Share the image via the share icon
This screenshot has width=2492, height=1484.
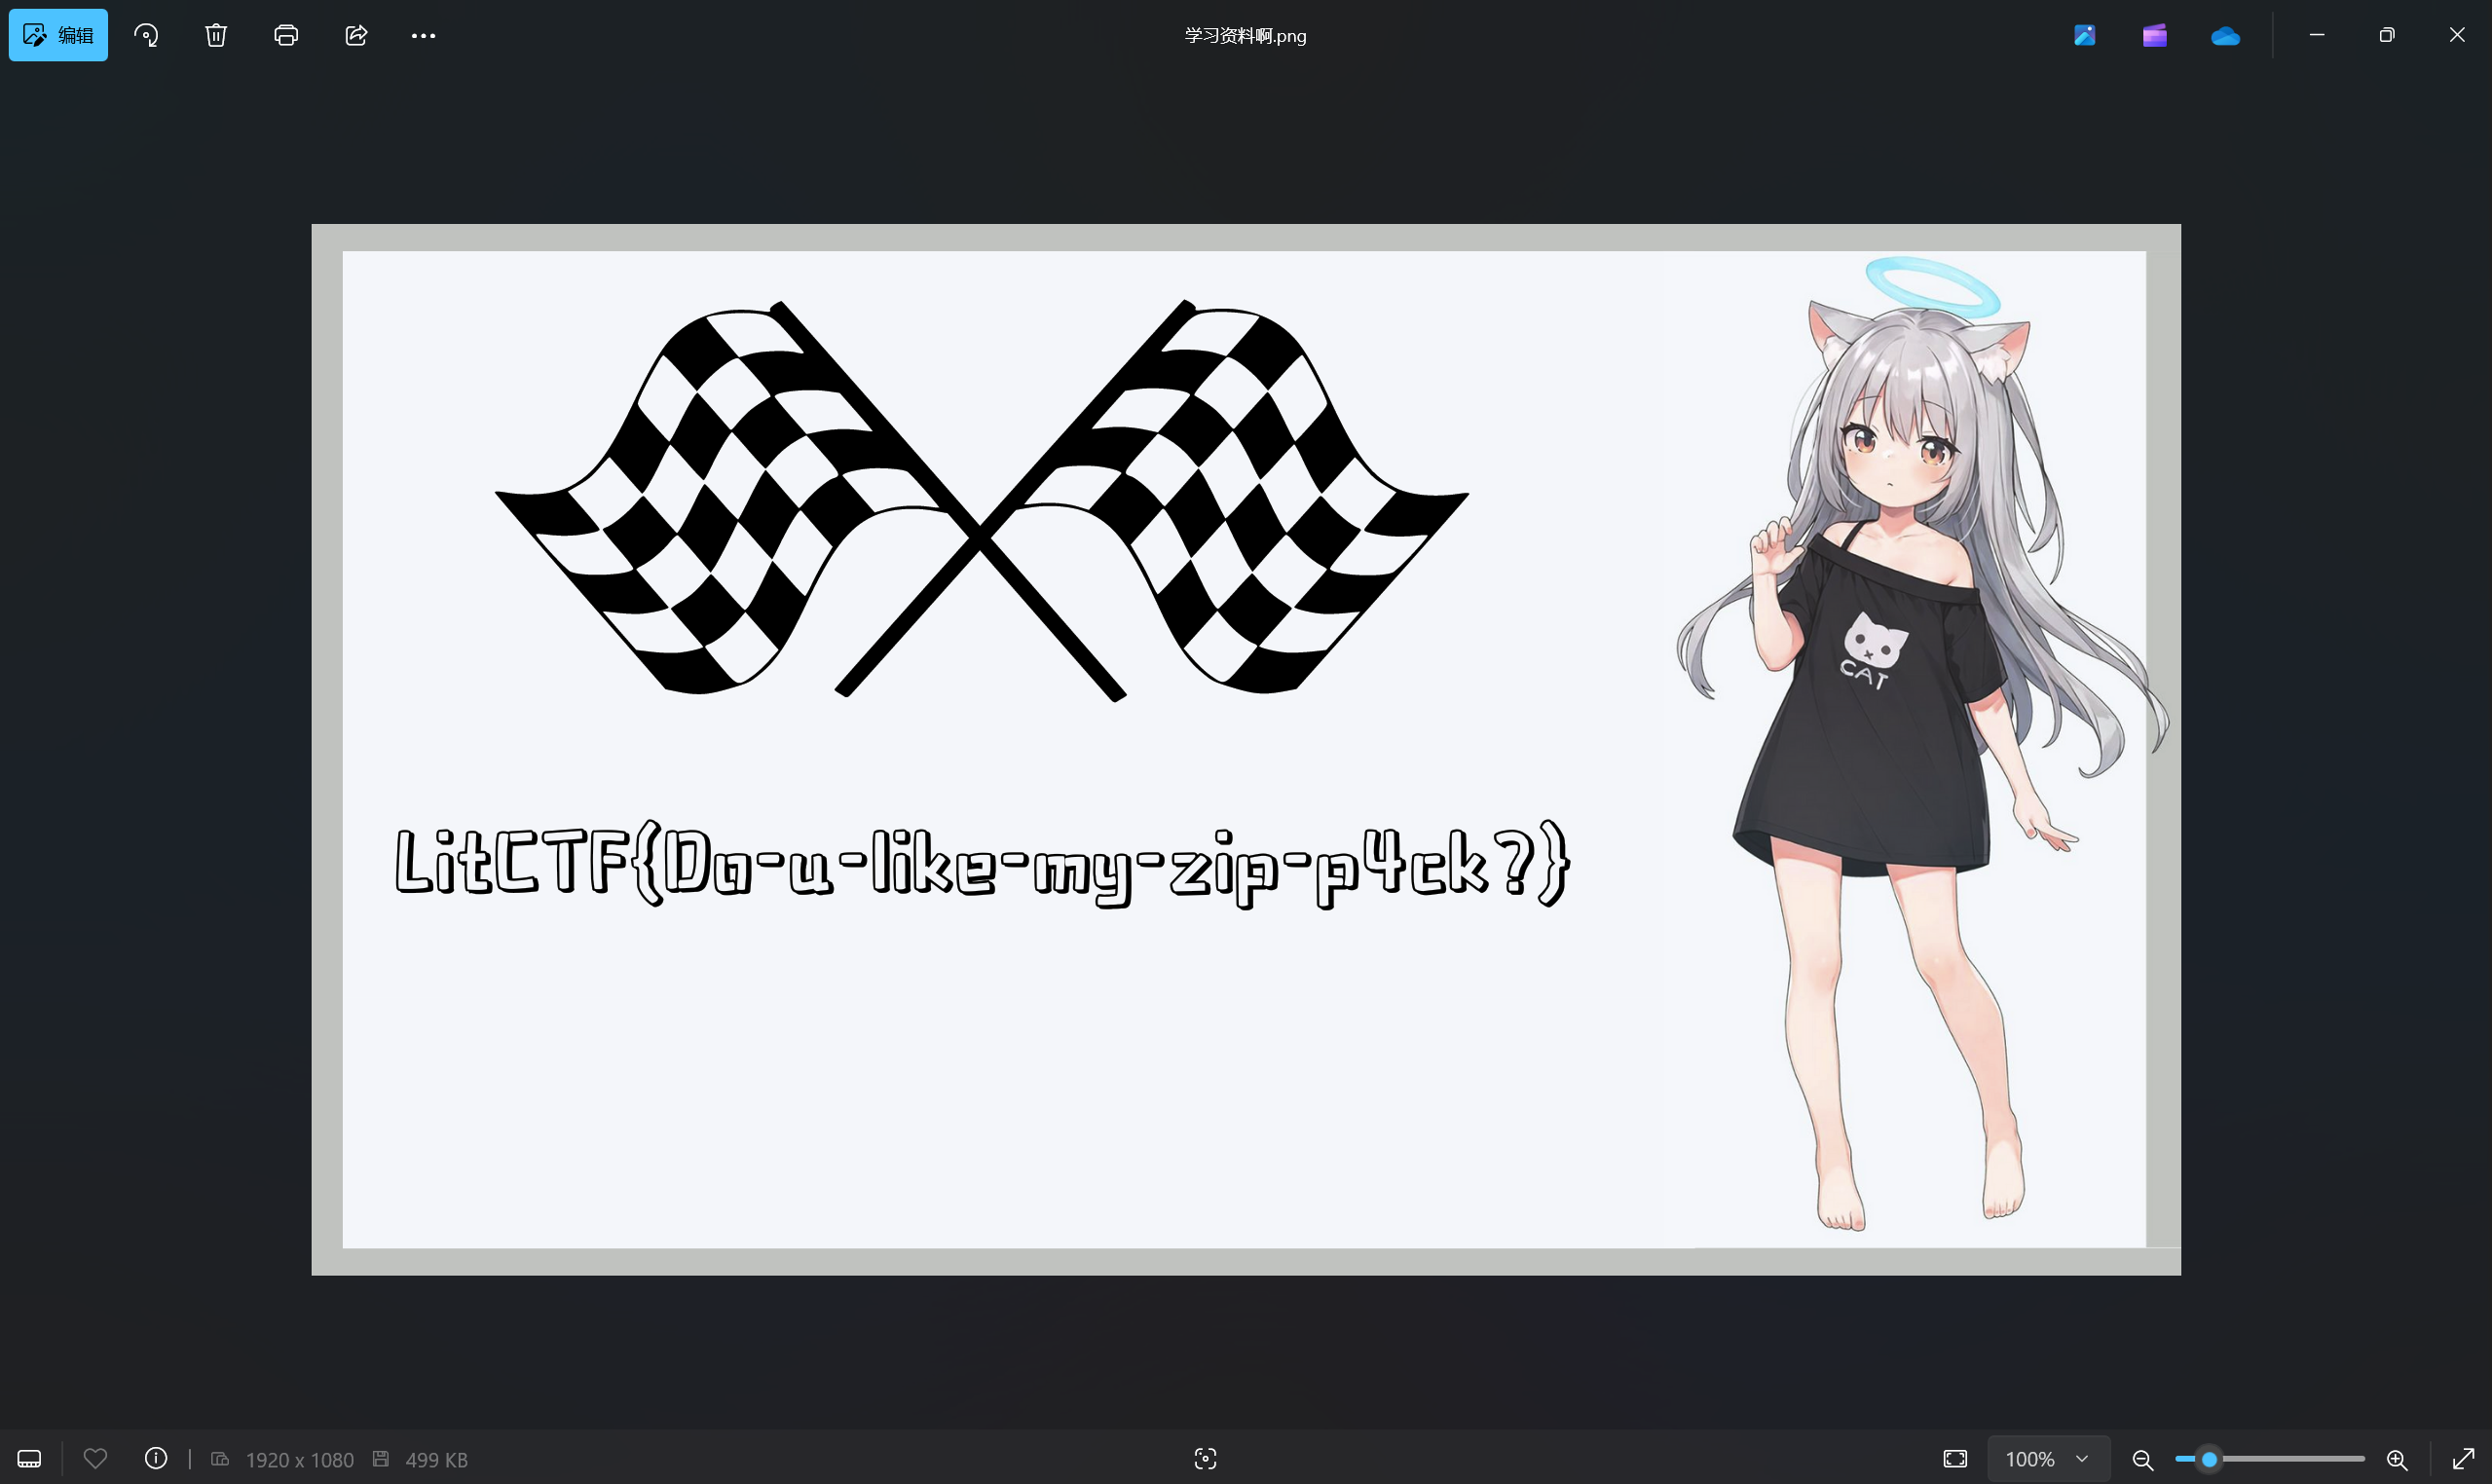point(357,35)
